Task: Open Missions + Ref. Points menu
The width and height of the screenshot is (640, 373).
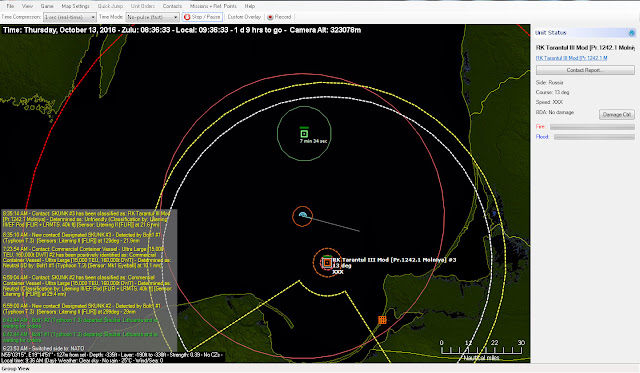Action: (213, 6)
